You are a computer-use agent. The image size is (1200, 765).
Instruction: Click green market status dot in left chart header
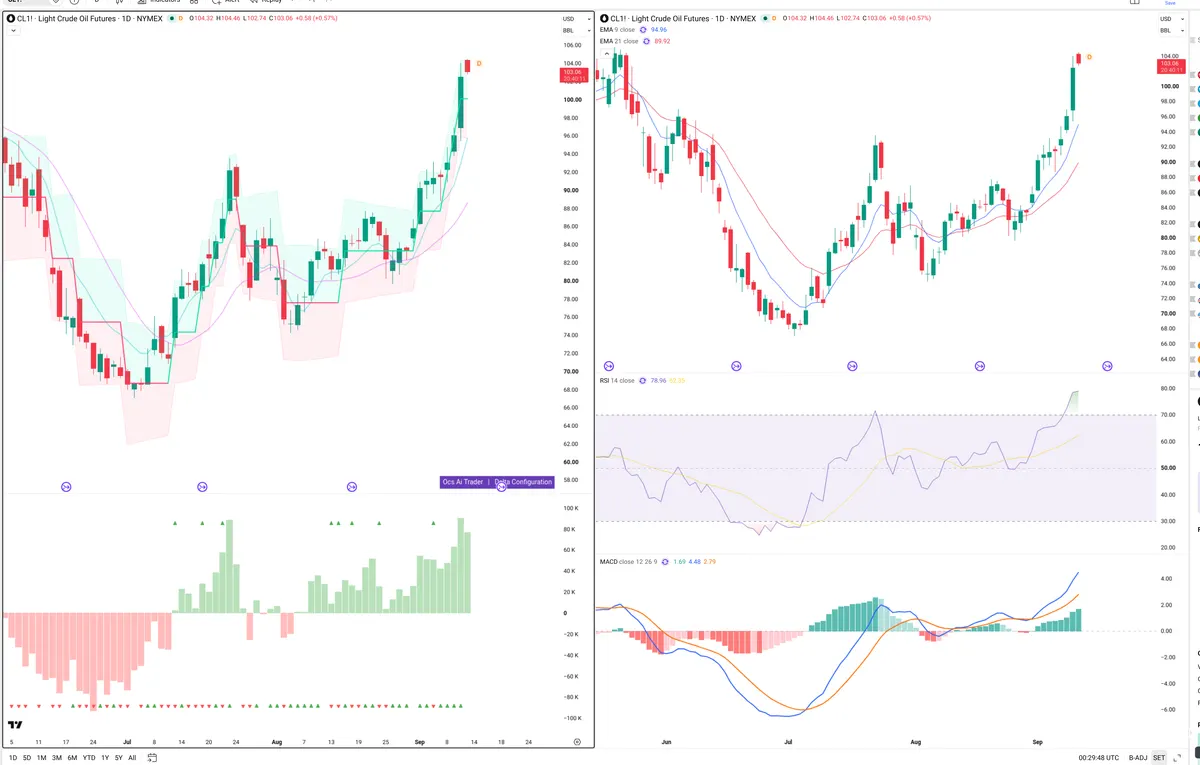point(171,18)
